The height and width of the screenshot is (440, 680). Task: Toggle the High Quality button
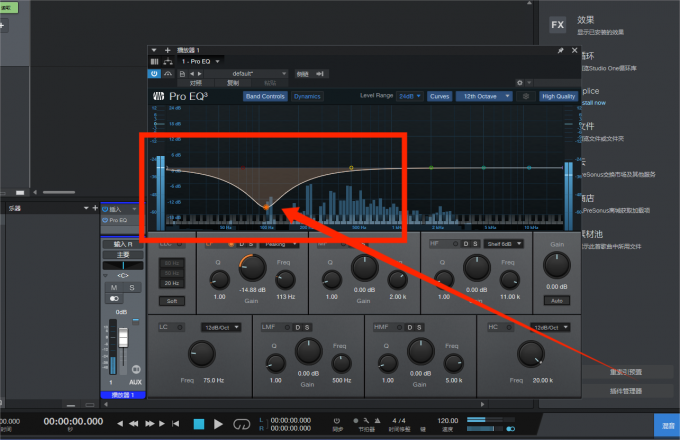coord(559,96)
